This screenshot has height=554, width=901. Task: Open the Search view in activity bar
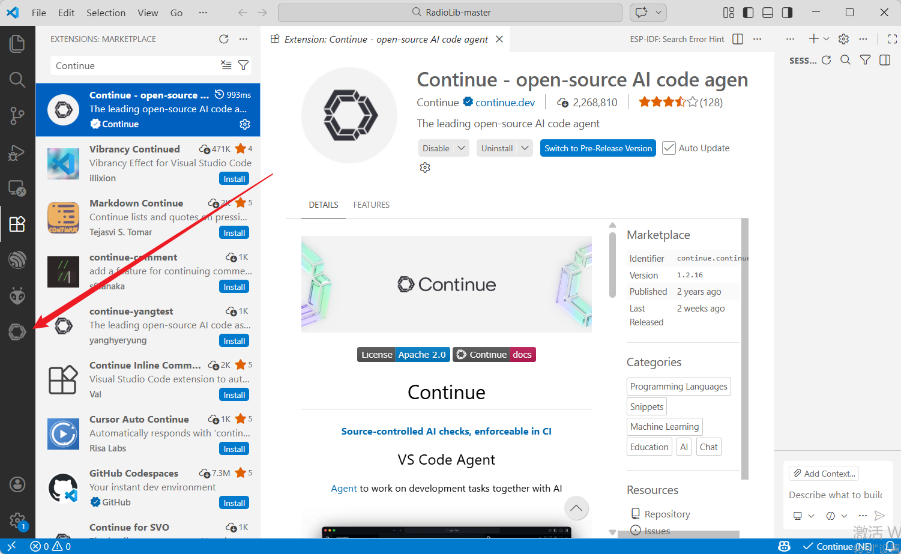click(17, 79)
